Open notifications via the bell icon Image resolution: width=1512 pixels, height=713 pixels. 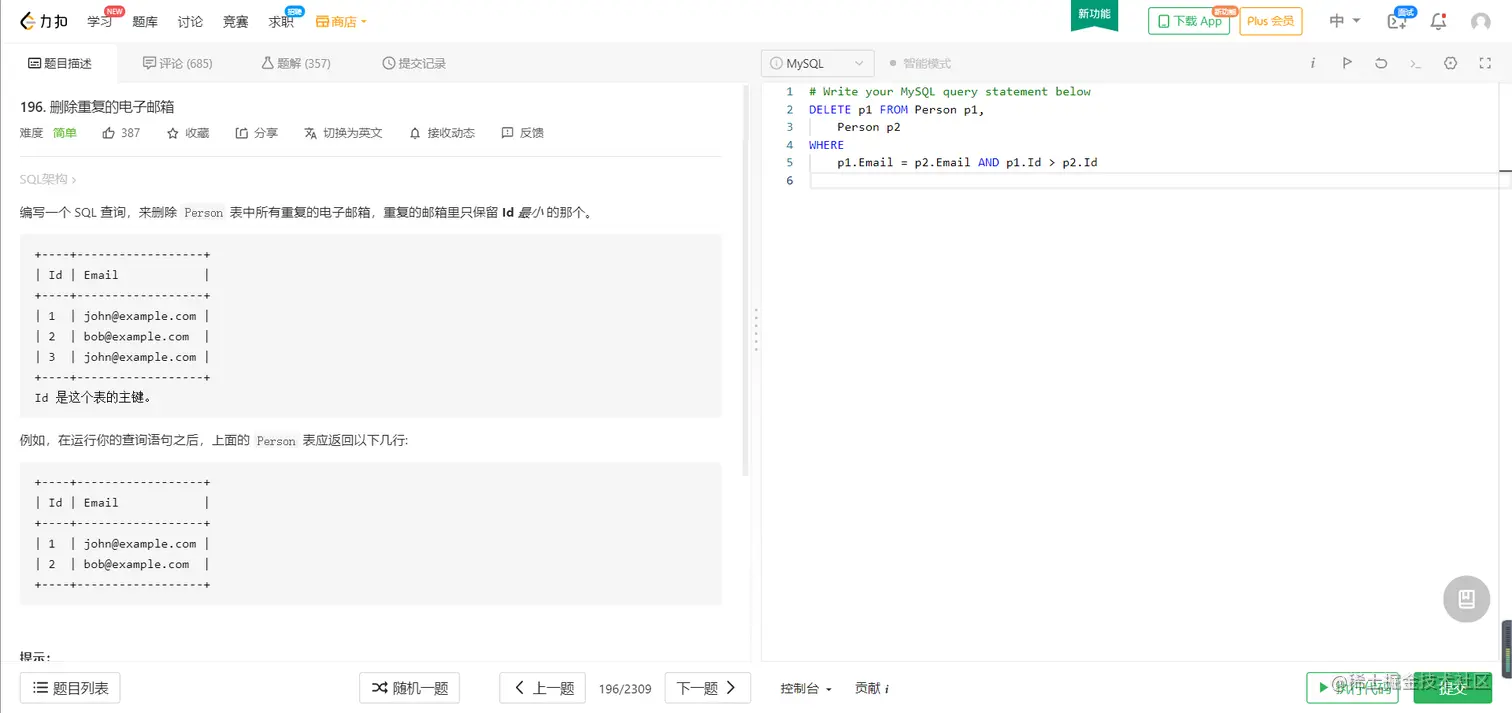pos(1438,20)
